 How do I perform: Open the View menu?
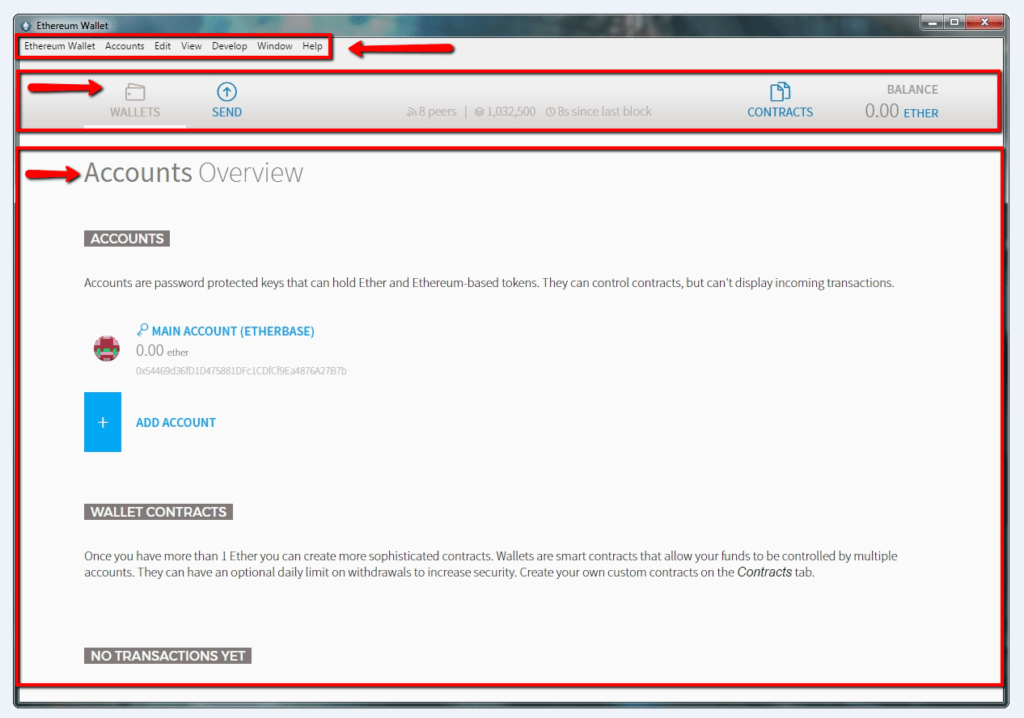(191, 46)
